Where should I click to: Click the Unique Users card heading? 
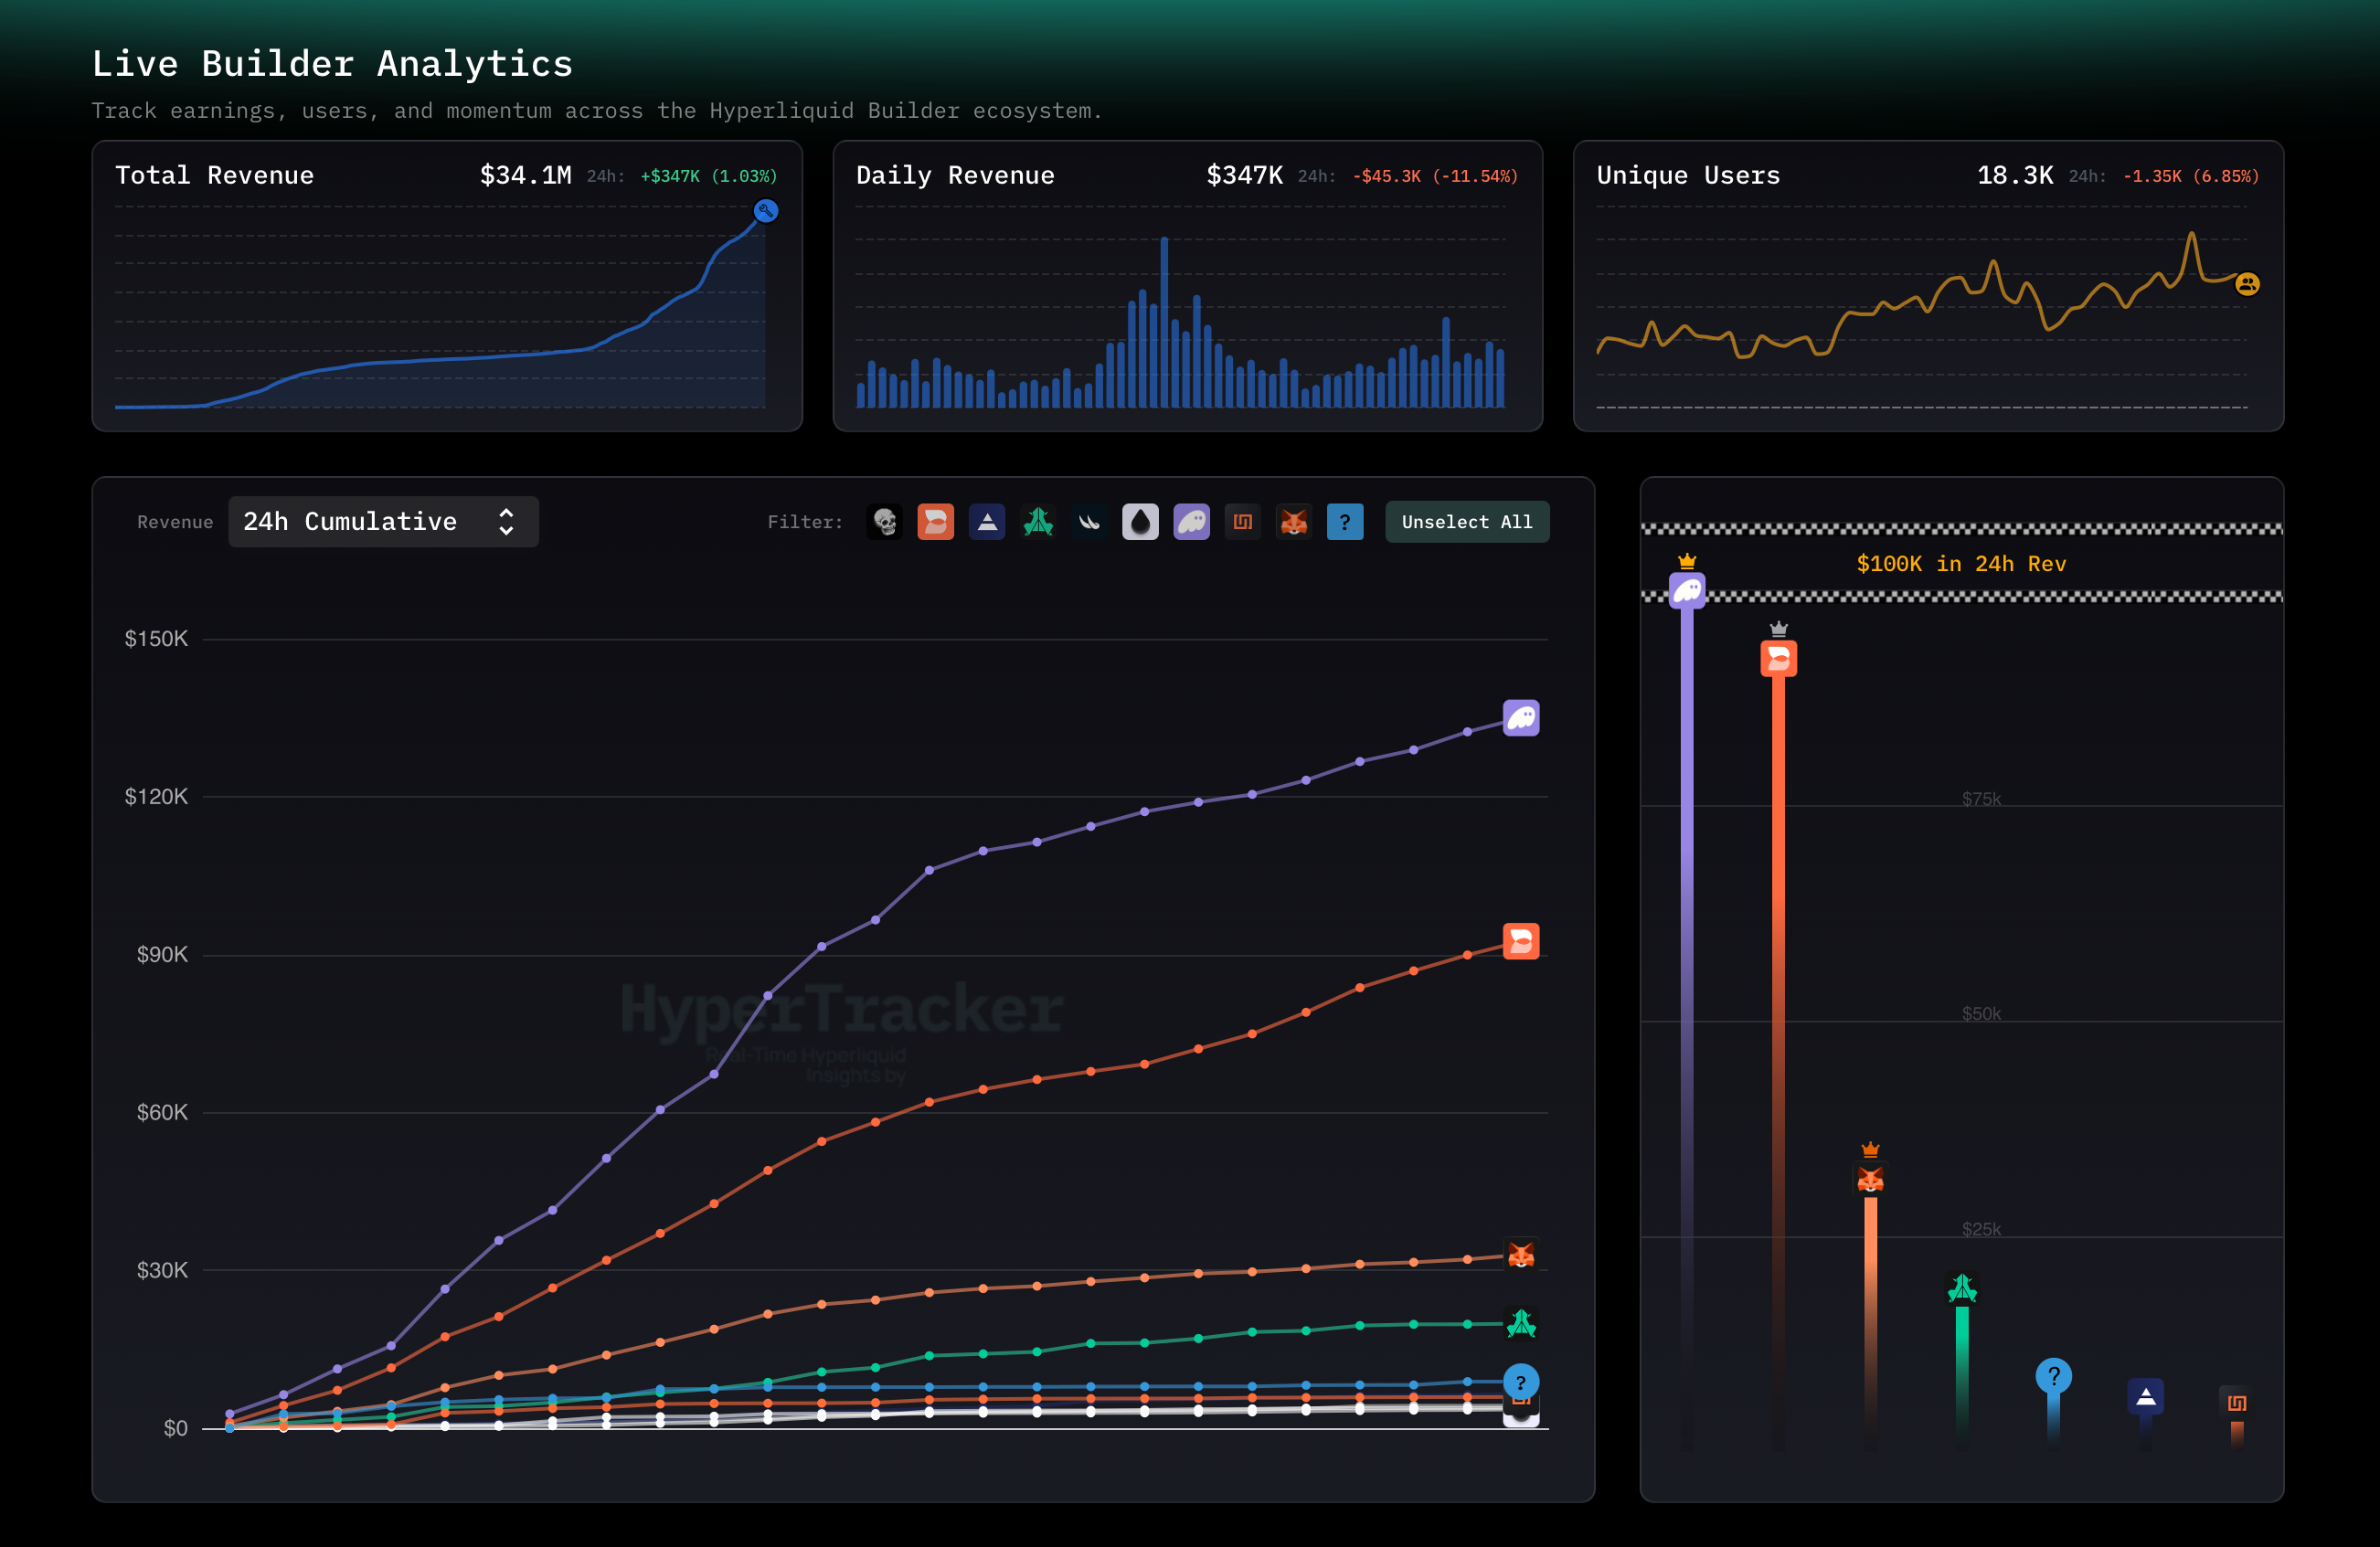coord(1687,175)
